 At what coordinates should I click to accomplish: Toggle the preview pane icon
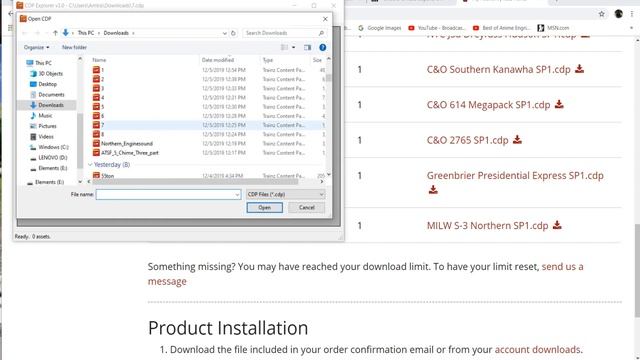pyautogui.click(x=307, y=47)
